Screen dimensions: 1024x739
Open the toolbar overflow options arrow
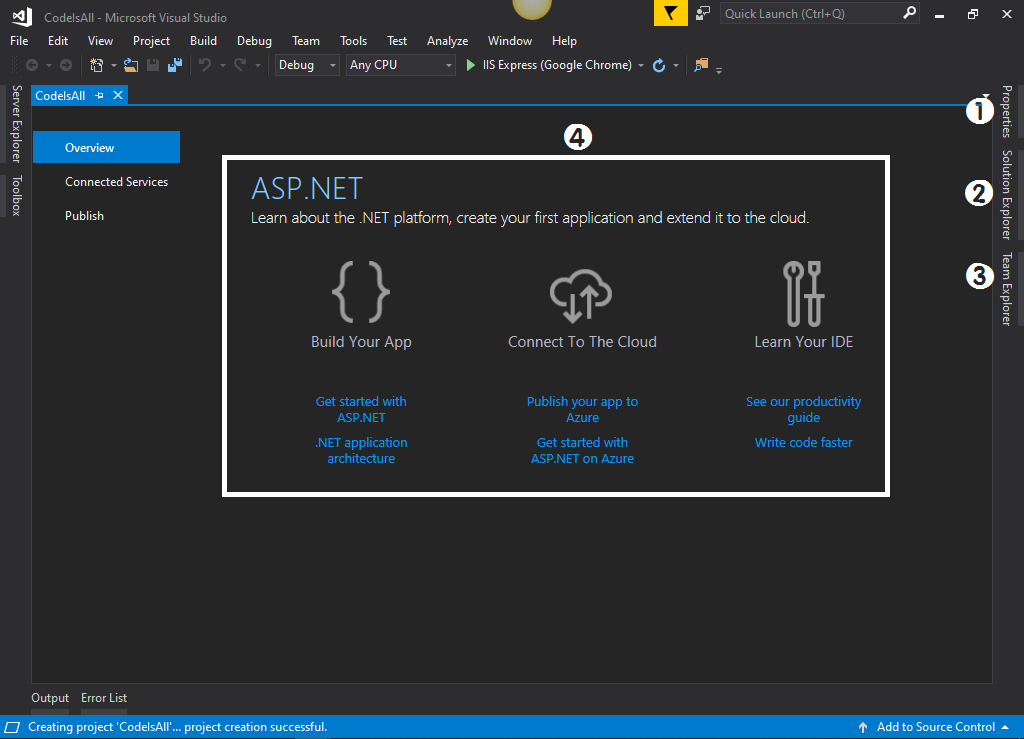pos(719,70)
